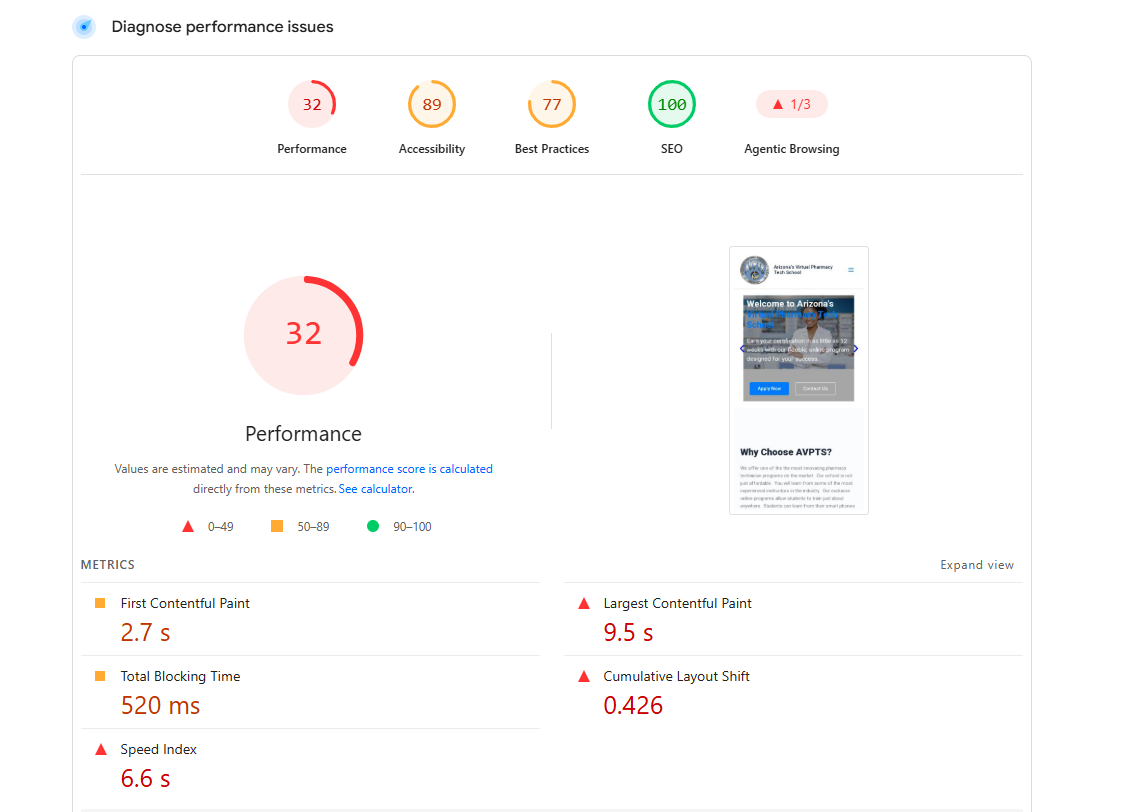Open the 'See calculator' link
The image size is (1143, 812).
click(x=376, y=489)
